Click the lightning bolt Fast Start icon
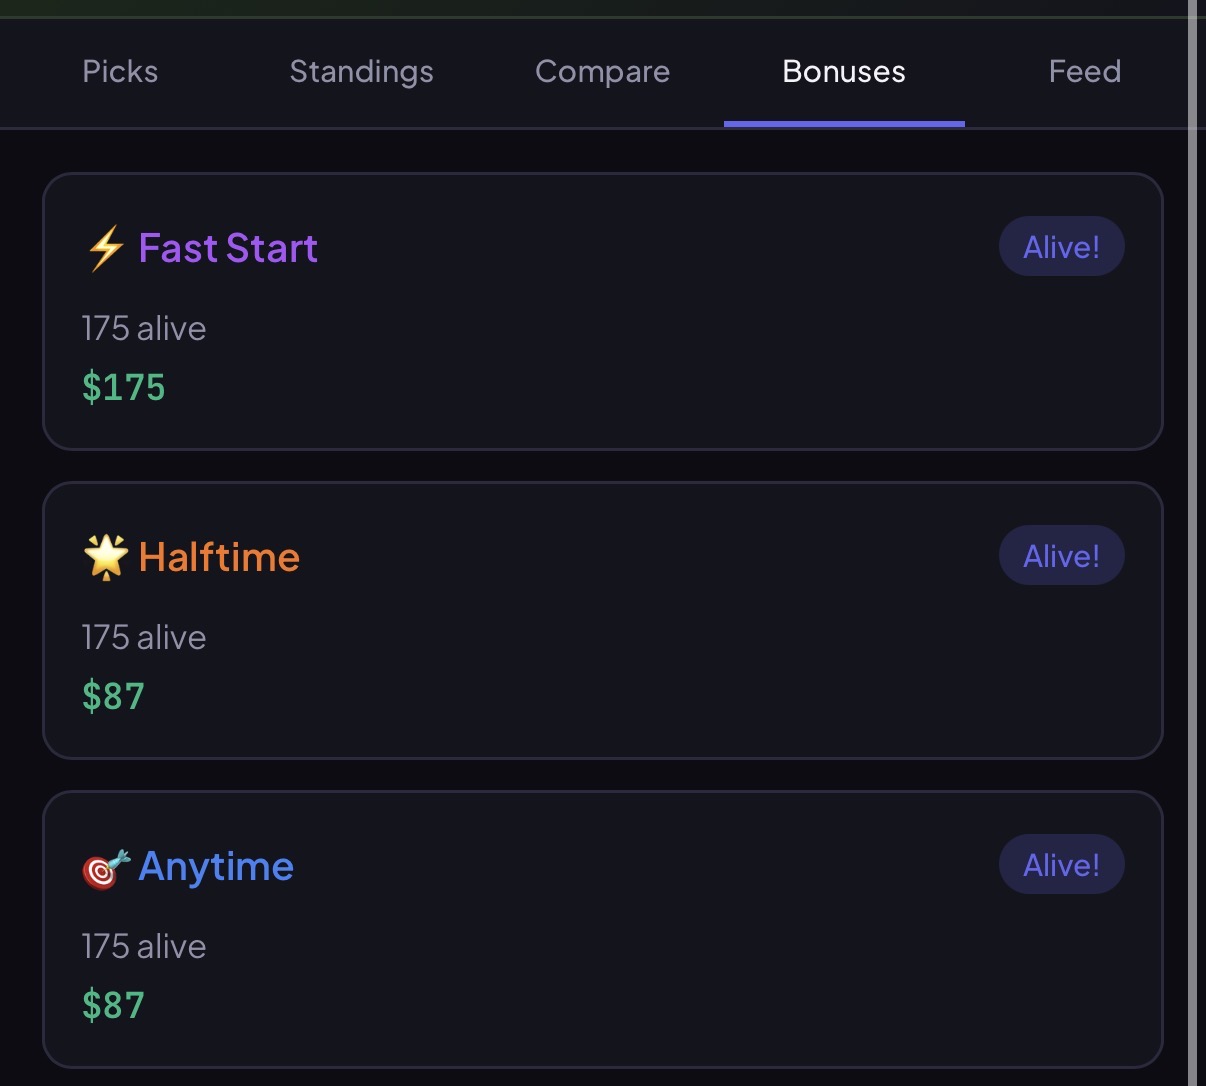The height and width of the screenshot is (1086, 1206). coord(103,250)
